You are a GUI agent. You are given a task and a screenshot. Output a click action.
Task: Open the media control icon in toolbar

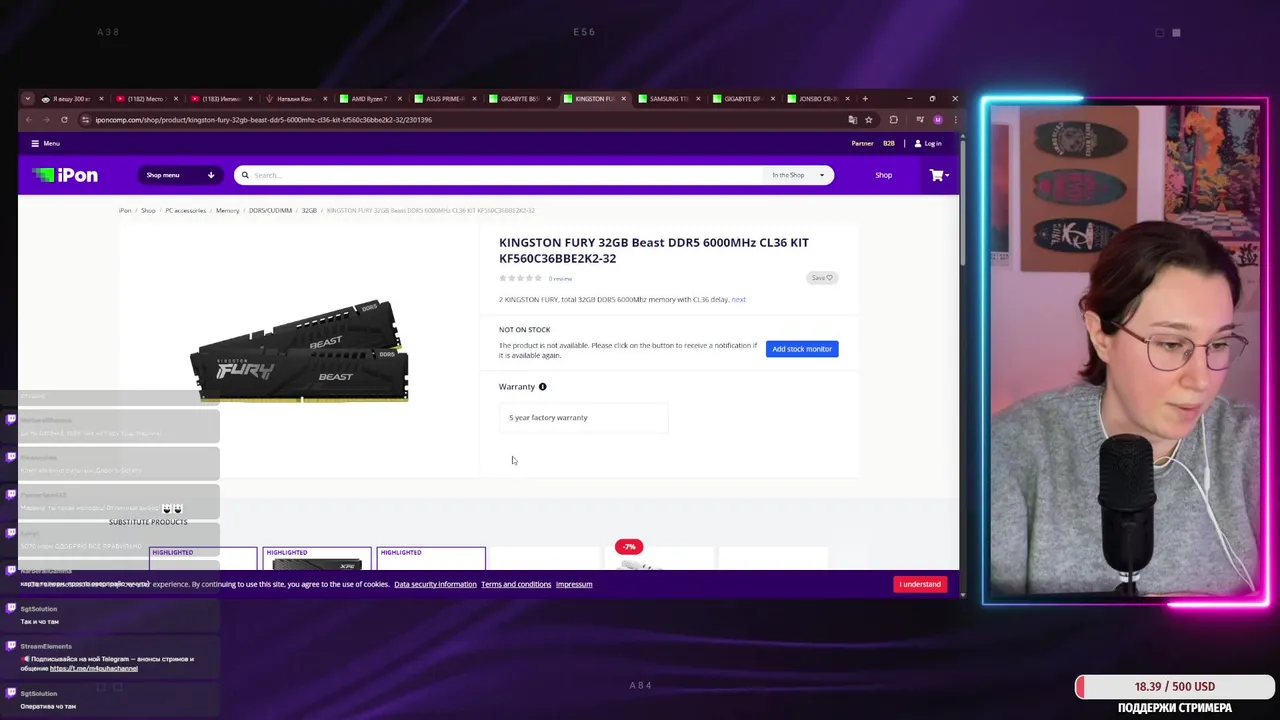(920, 119)
